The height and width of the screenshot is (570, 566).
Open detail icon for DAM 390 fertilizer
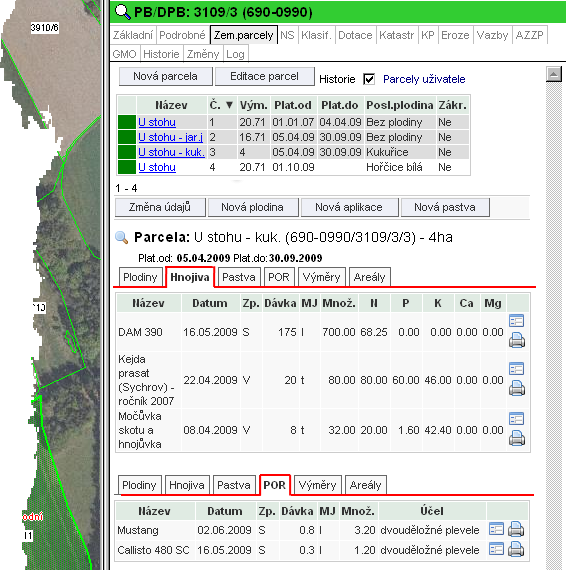click(516, 321)
